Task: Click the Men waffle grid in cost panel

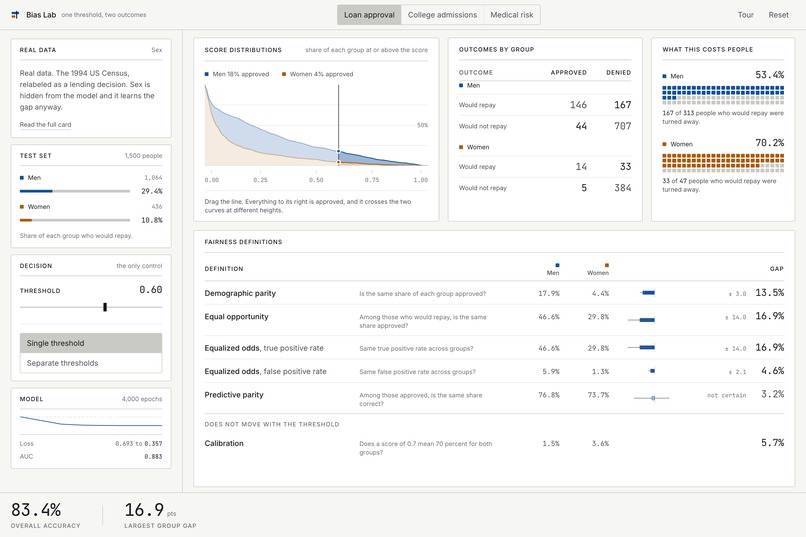Action: tap(723, 94)
